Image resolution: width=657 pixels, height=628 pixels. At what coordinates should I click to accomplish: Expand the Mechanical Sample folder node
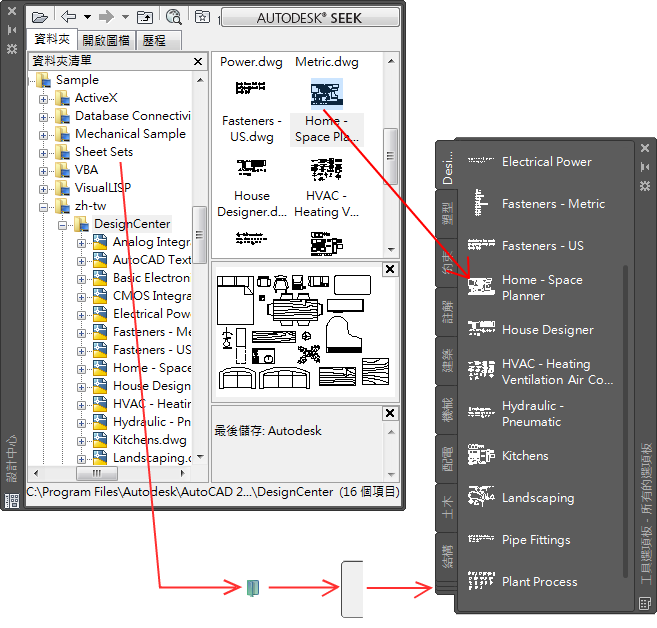coord(43,135)
